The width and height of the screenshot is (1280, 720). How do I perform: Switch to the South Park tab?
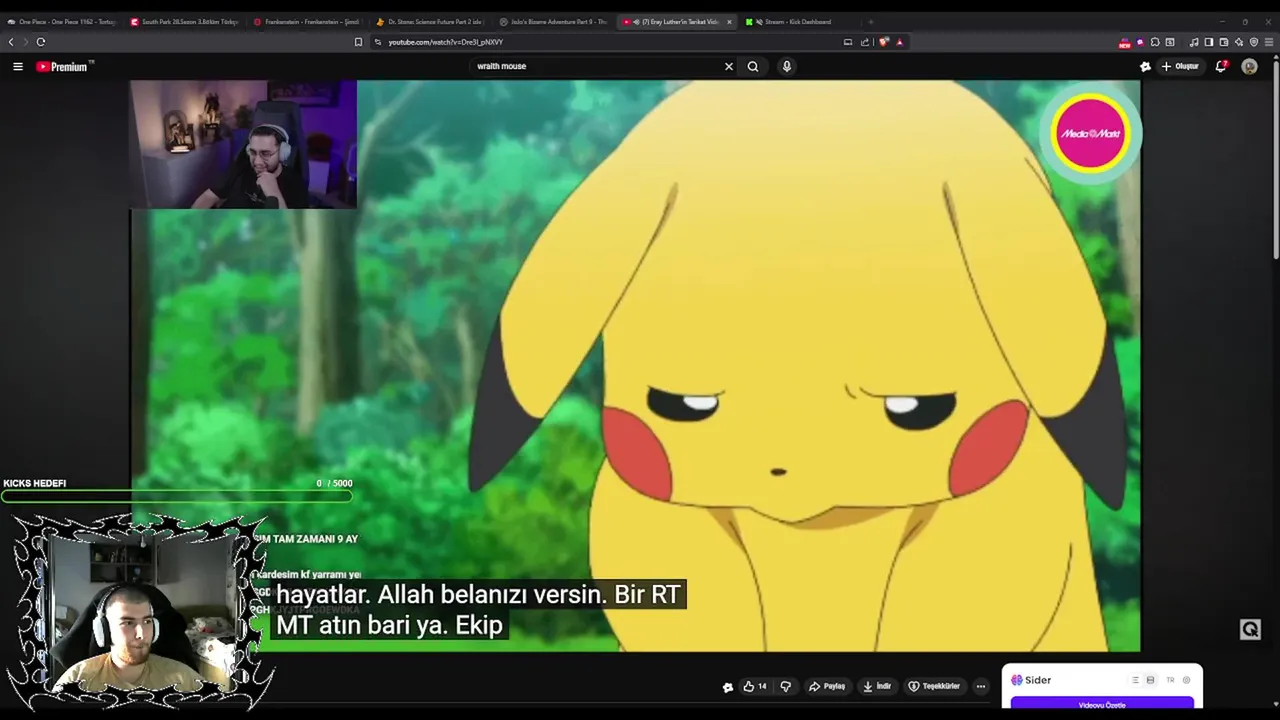coord(185,21)
